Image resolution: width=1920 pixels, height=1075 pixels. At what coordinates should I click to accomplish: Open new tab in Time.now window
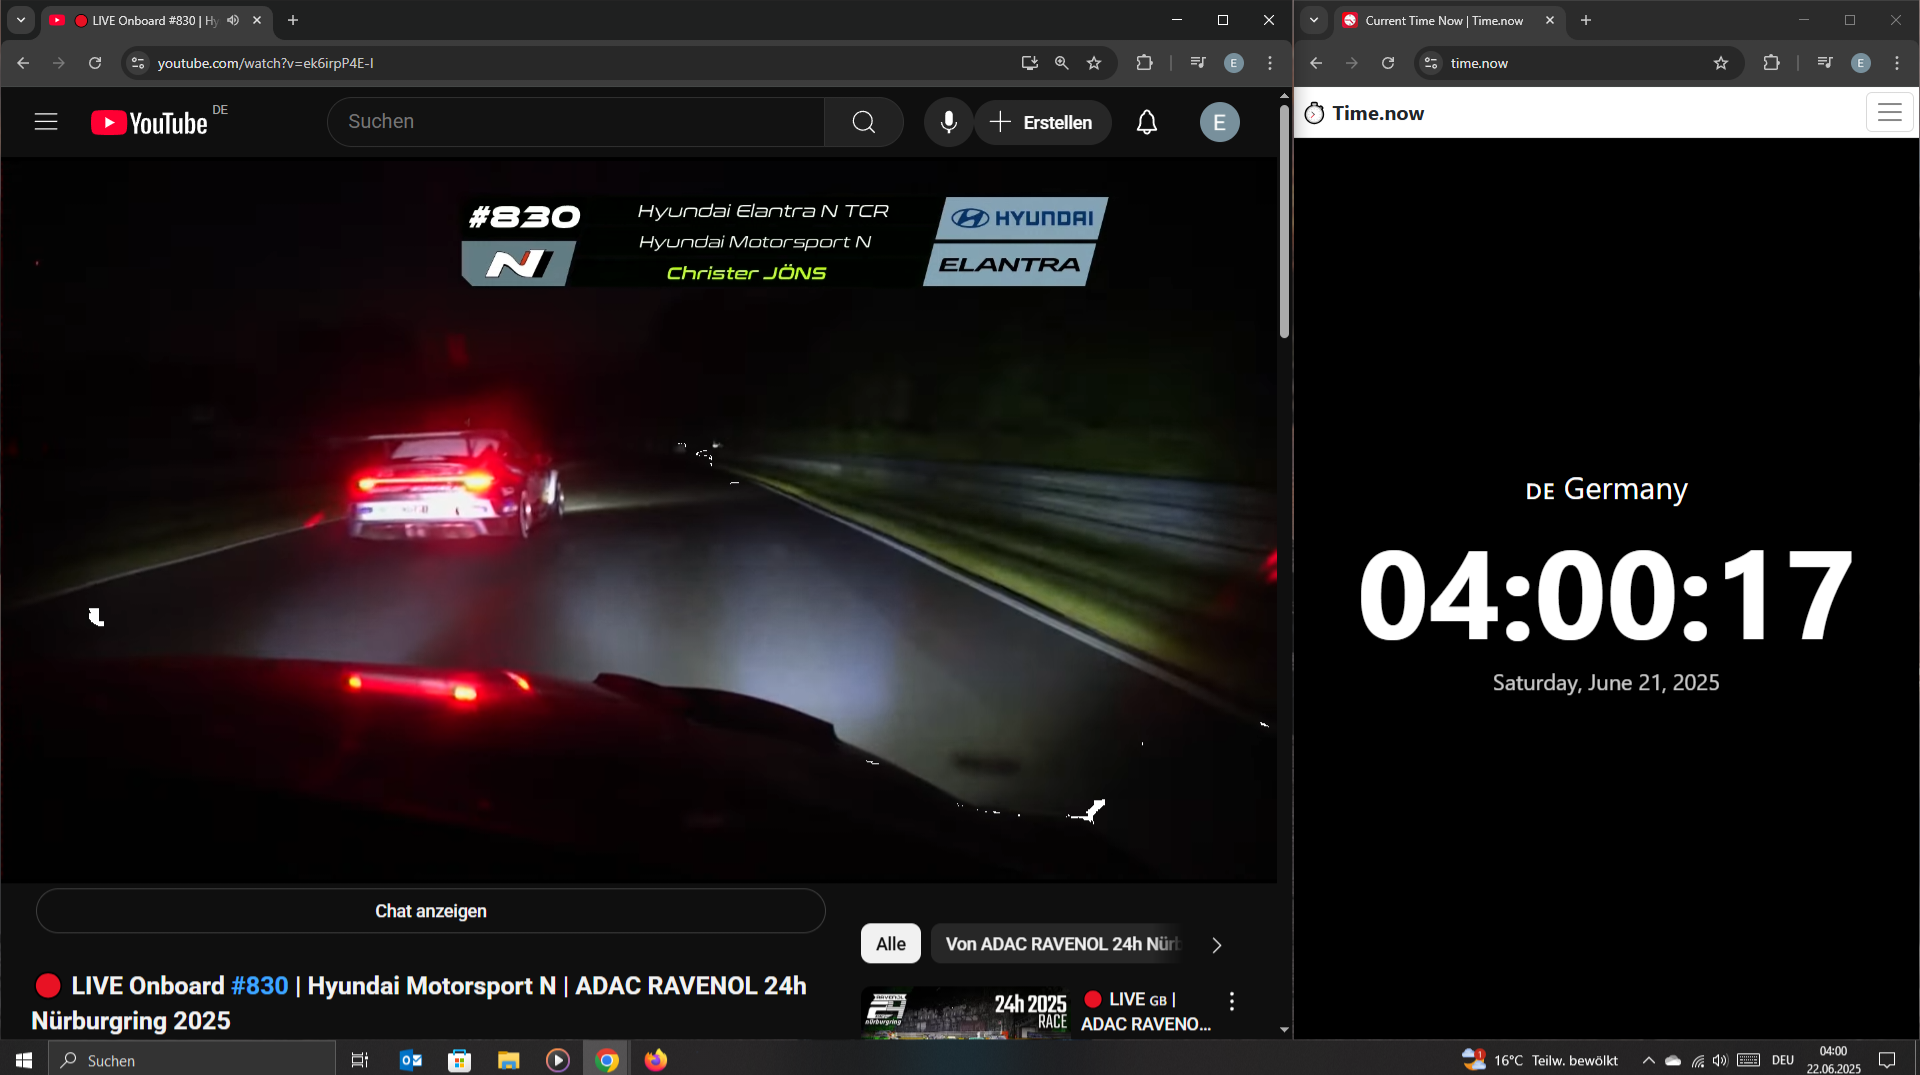1586,20
